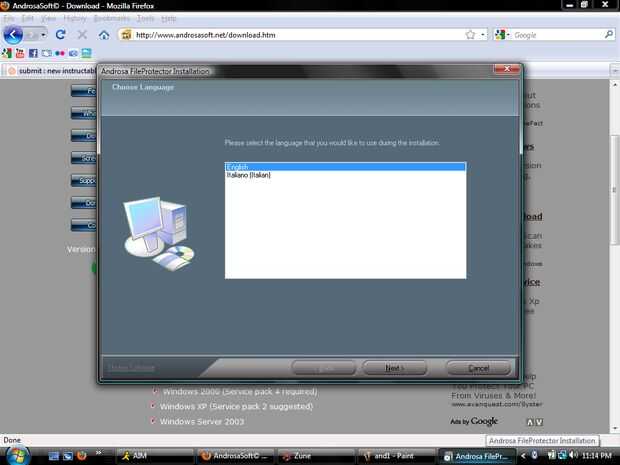Switch to AndrosaSoft Firefox taskbar button
Image resolution: width=620 pixels, height=465 pixels.
[235, 456]
